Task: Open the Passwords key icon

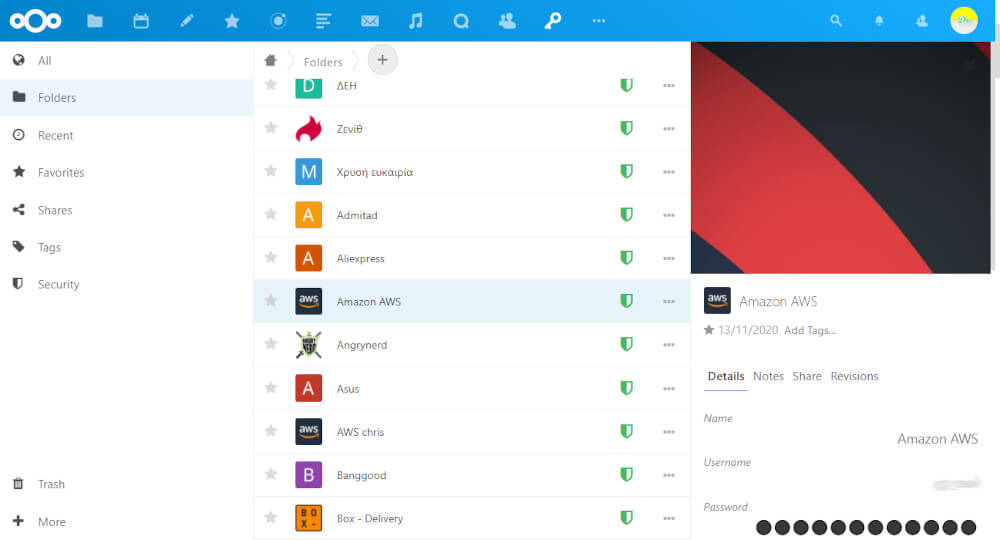Action: [552, 21]
